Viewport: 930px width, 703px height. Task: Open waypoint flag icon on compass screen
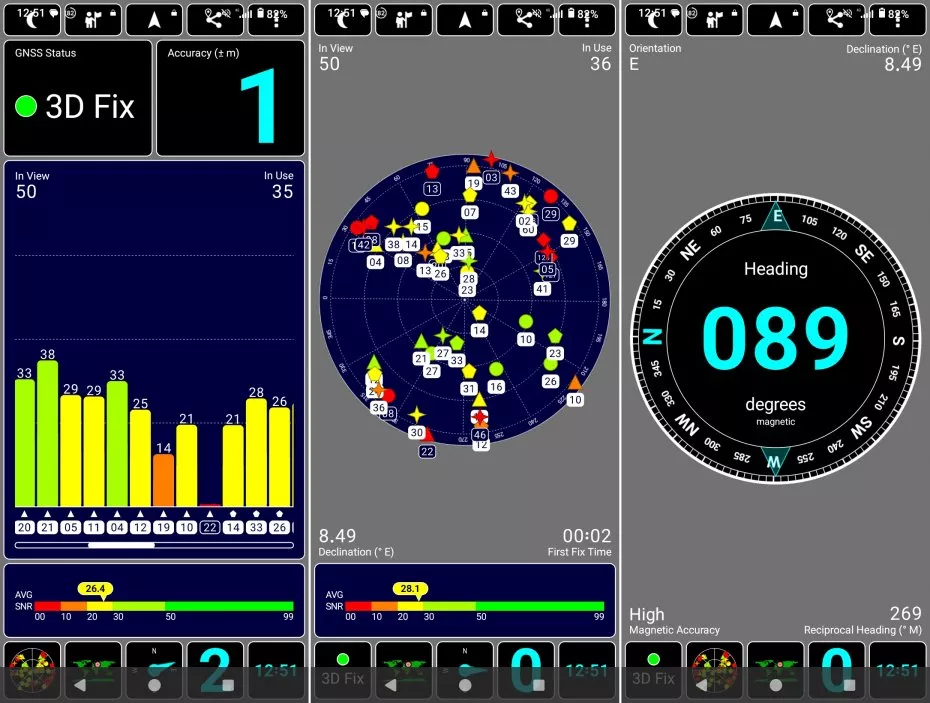(715, 20)
